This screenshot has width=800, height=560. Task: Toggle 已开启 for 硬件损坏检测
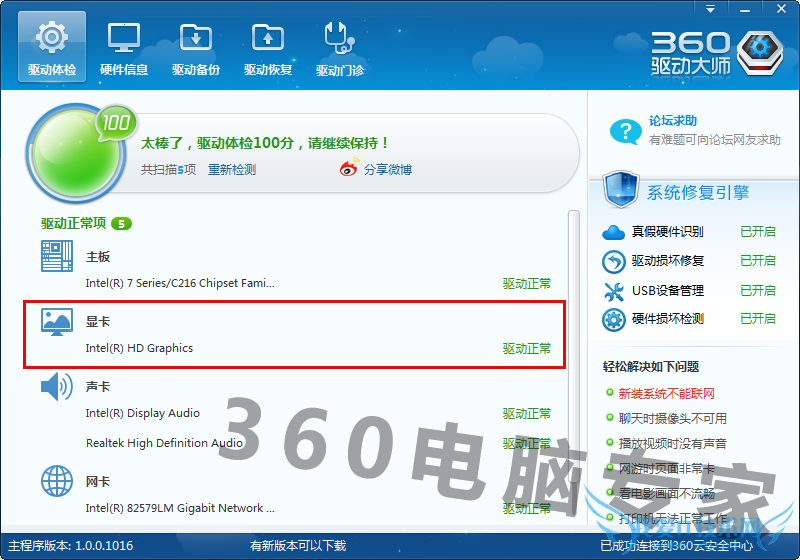pos(758,319)
